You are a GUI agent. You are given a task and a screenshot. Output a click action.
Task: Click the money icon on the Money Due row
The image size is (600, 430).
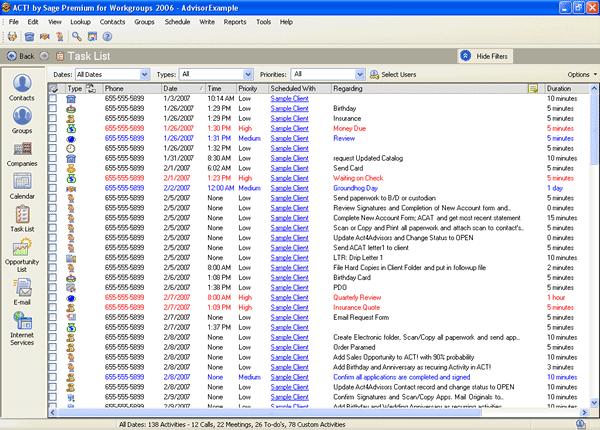(71, 129)
